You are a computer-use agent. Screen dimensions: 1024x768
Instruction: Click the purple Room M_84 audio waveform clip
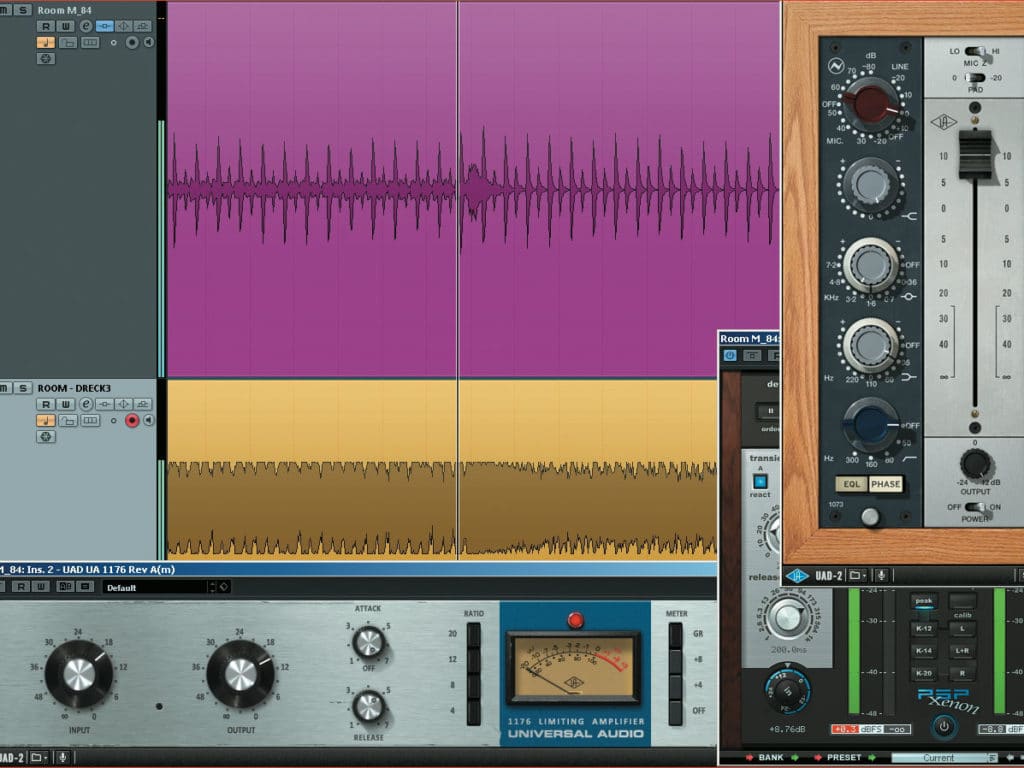(x=473, y=189)
